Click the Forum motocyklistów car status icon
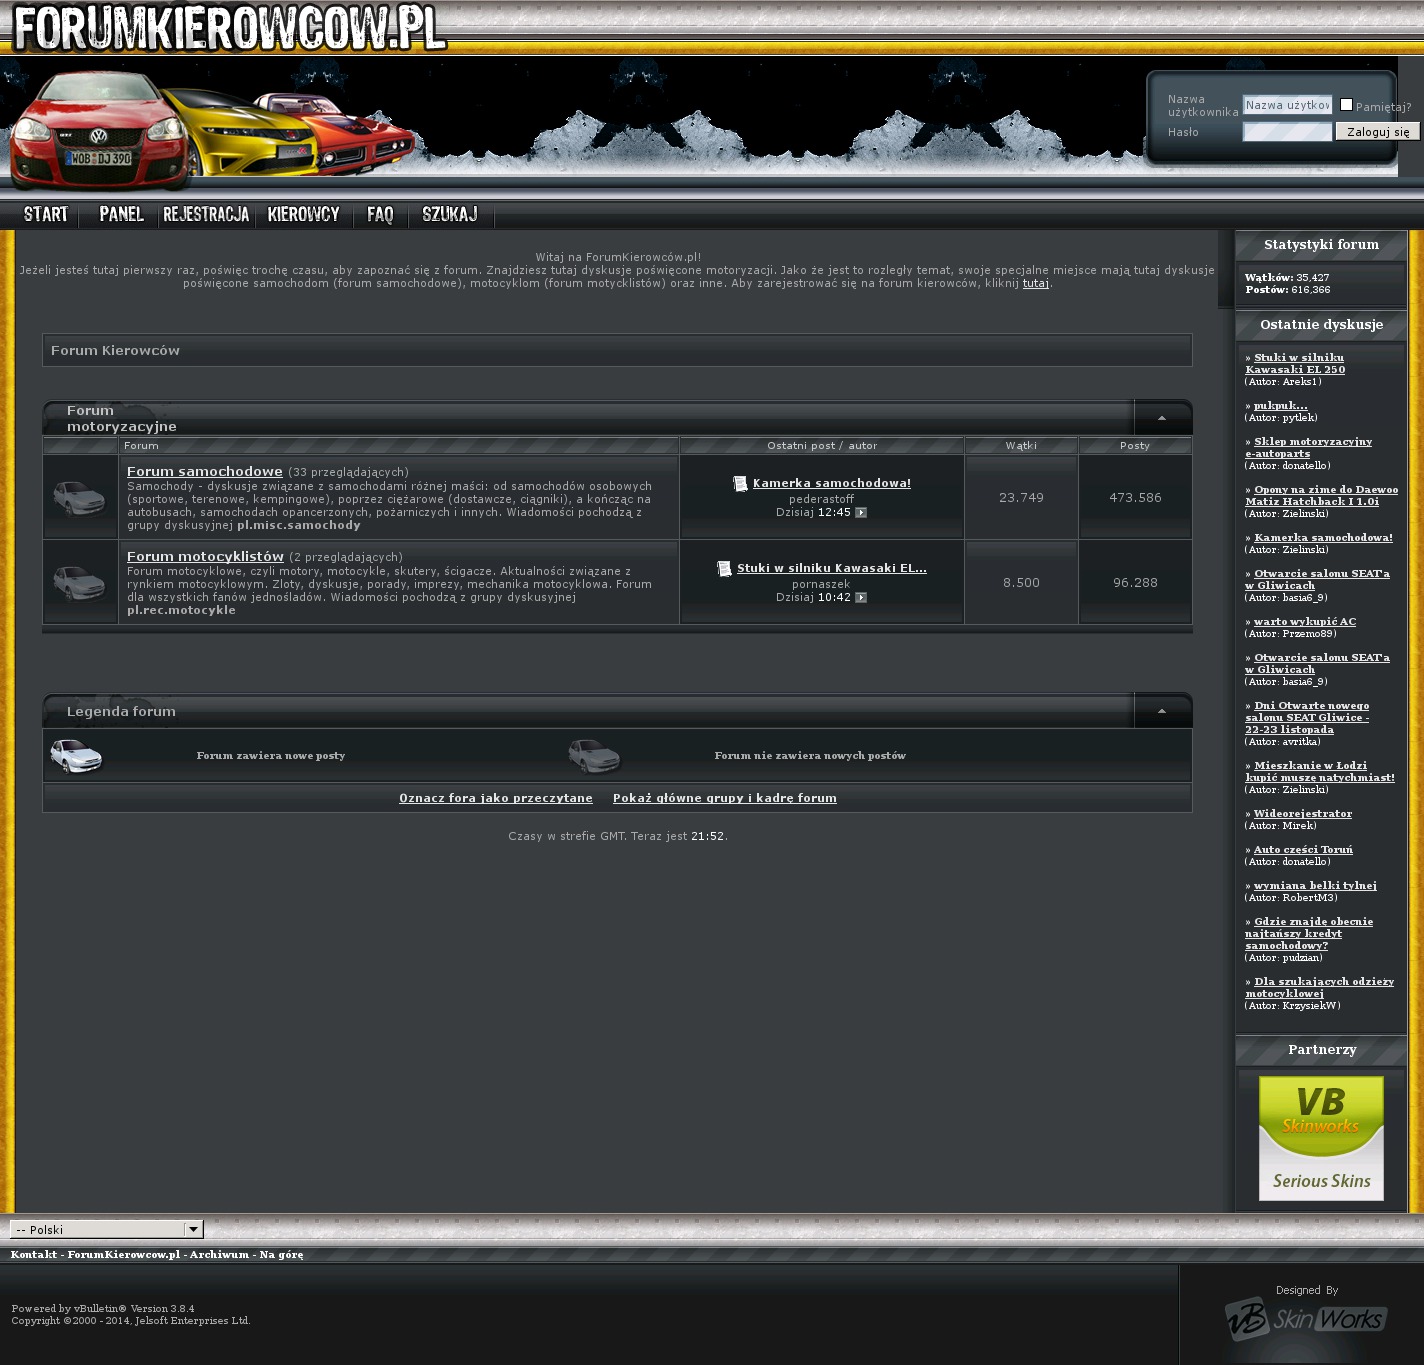This screenshot has height=1365, width=1424. [79, 582]
